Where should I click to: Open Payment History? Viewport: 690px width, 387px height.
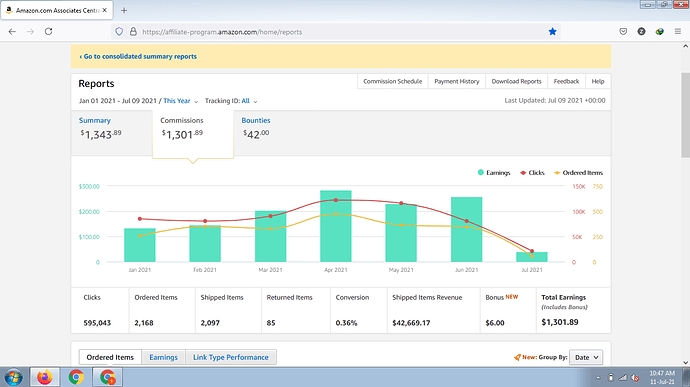457,81
